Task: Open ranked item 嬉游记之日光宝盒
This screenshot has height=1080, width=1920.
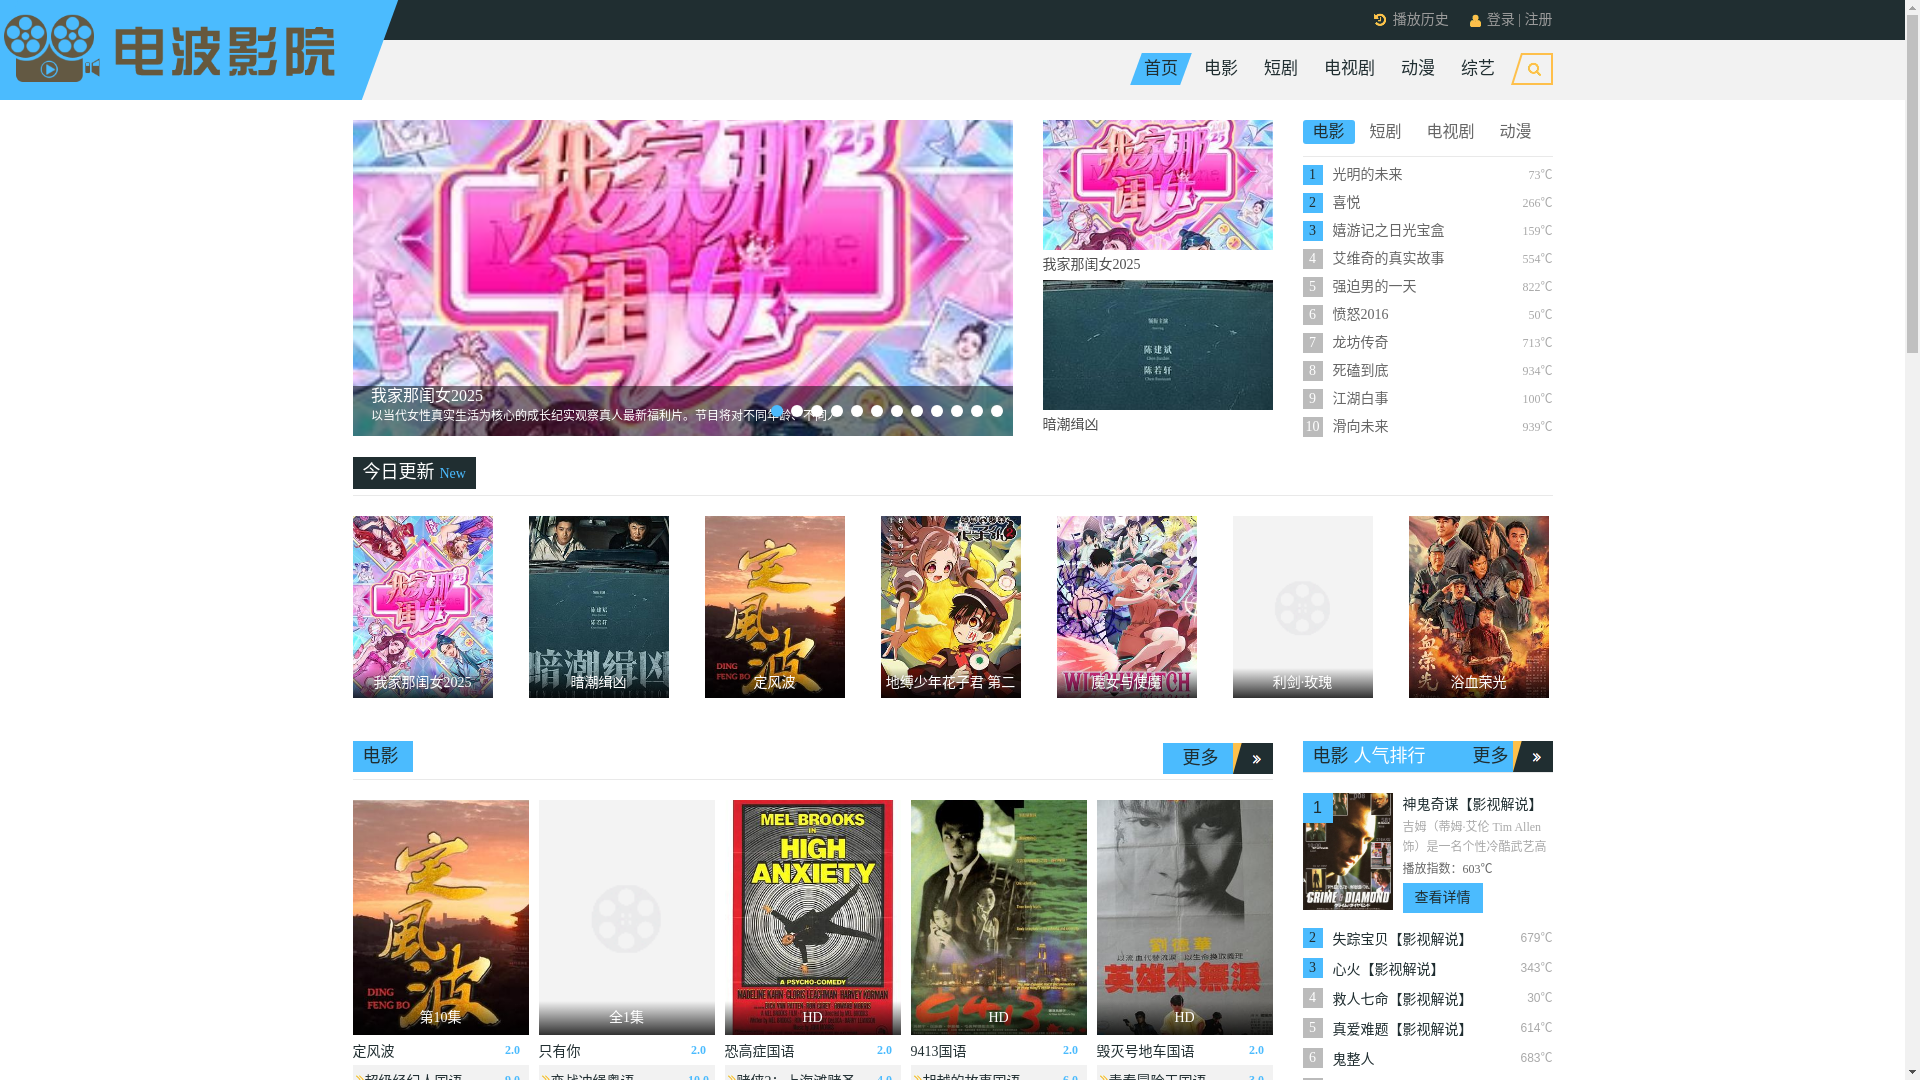Action: 1389,231
